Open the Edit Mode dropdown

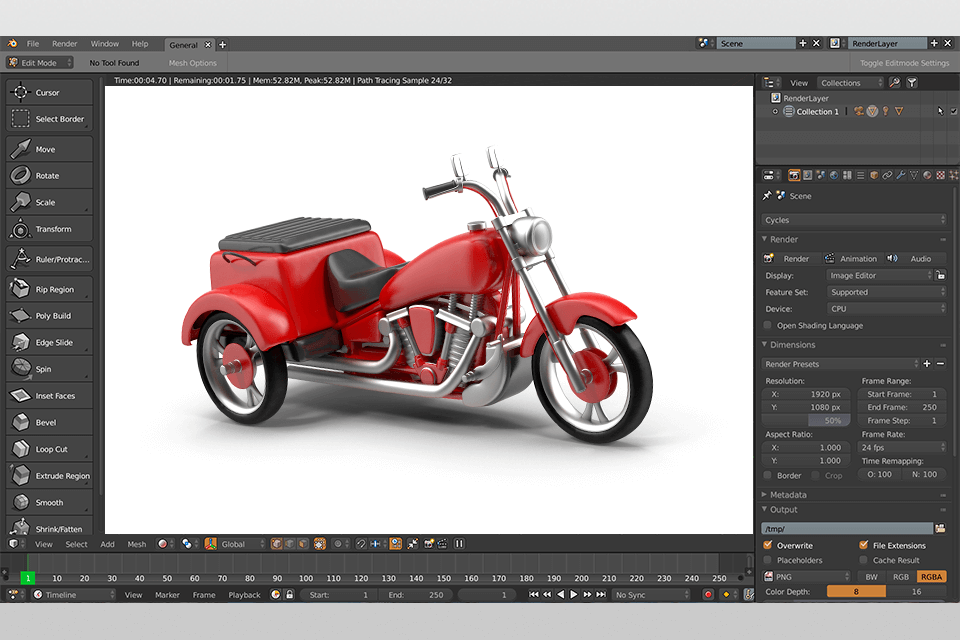[x=40, y=63]
